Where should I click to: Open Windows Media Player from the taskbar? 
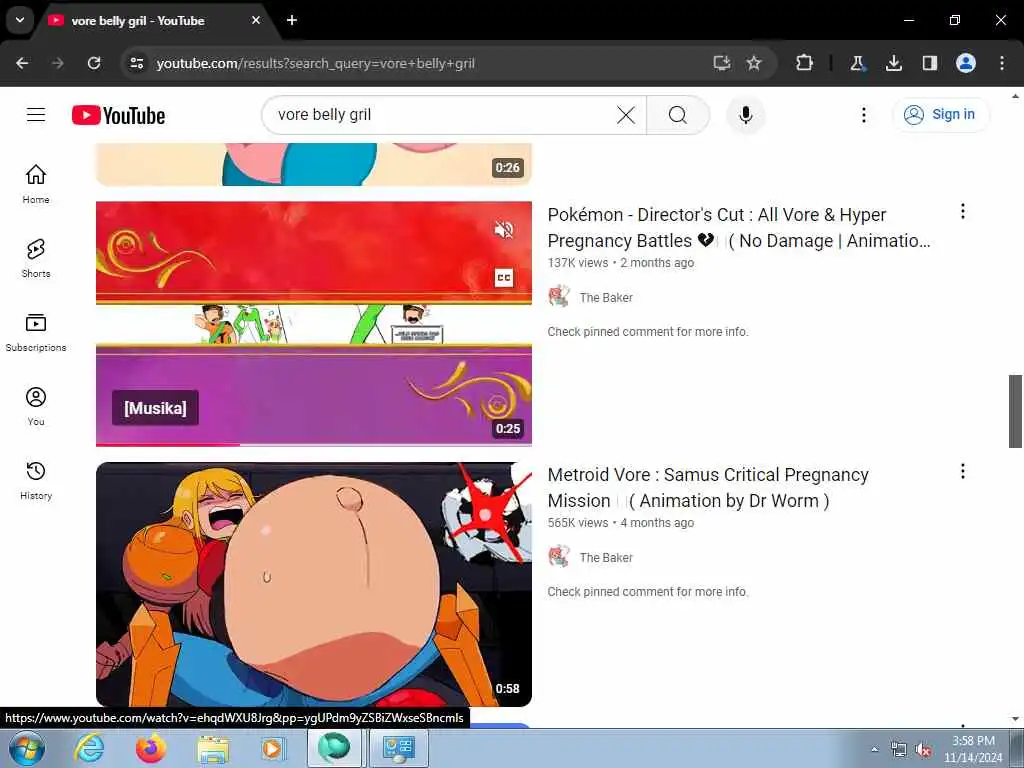point(273,748)
